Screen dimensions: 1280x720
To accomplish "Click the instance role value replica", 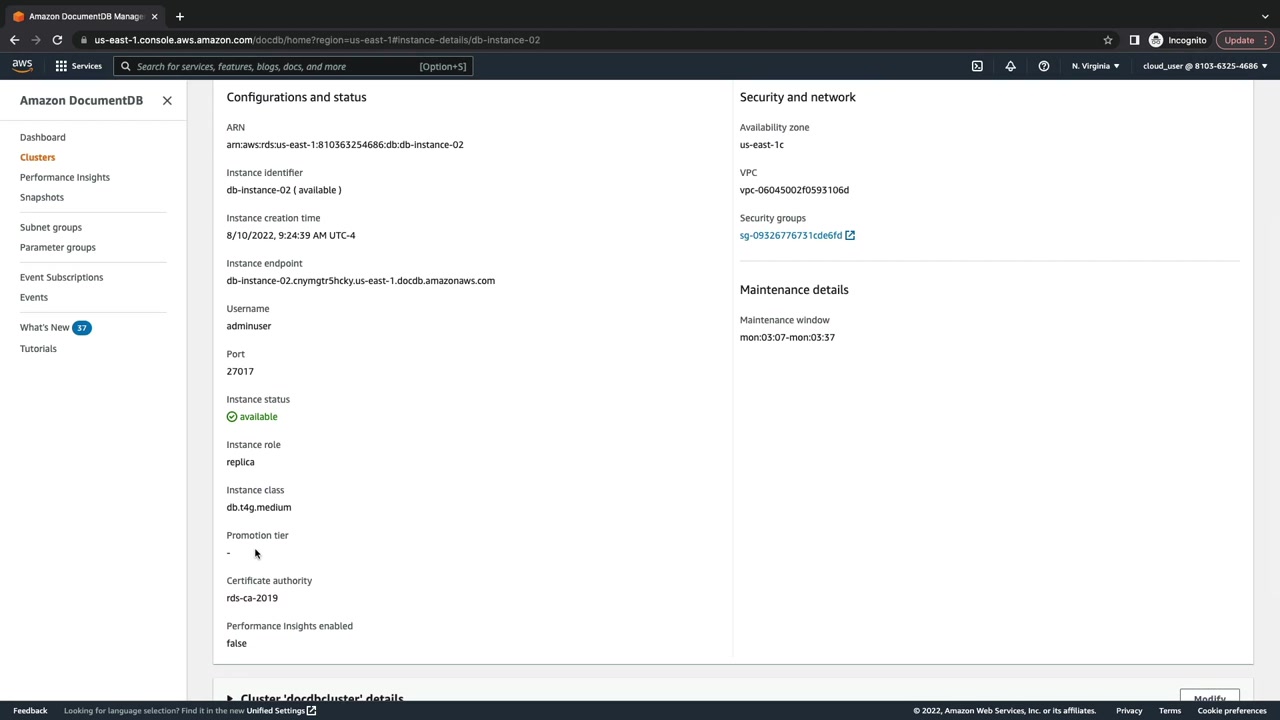I will pos(240,462).
